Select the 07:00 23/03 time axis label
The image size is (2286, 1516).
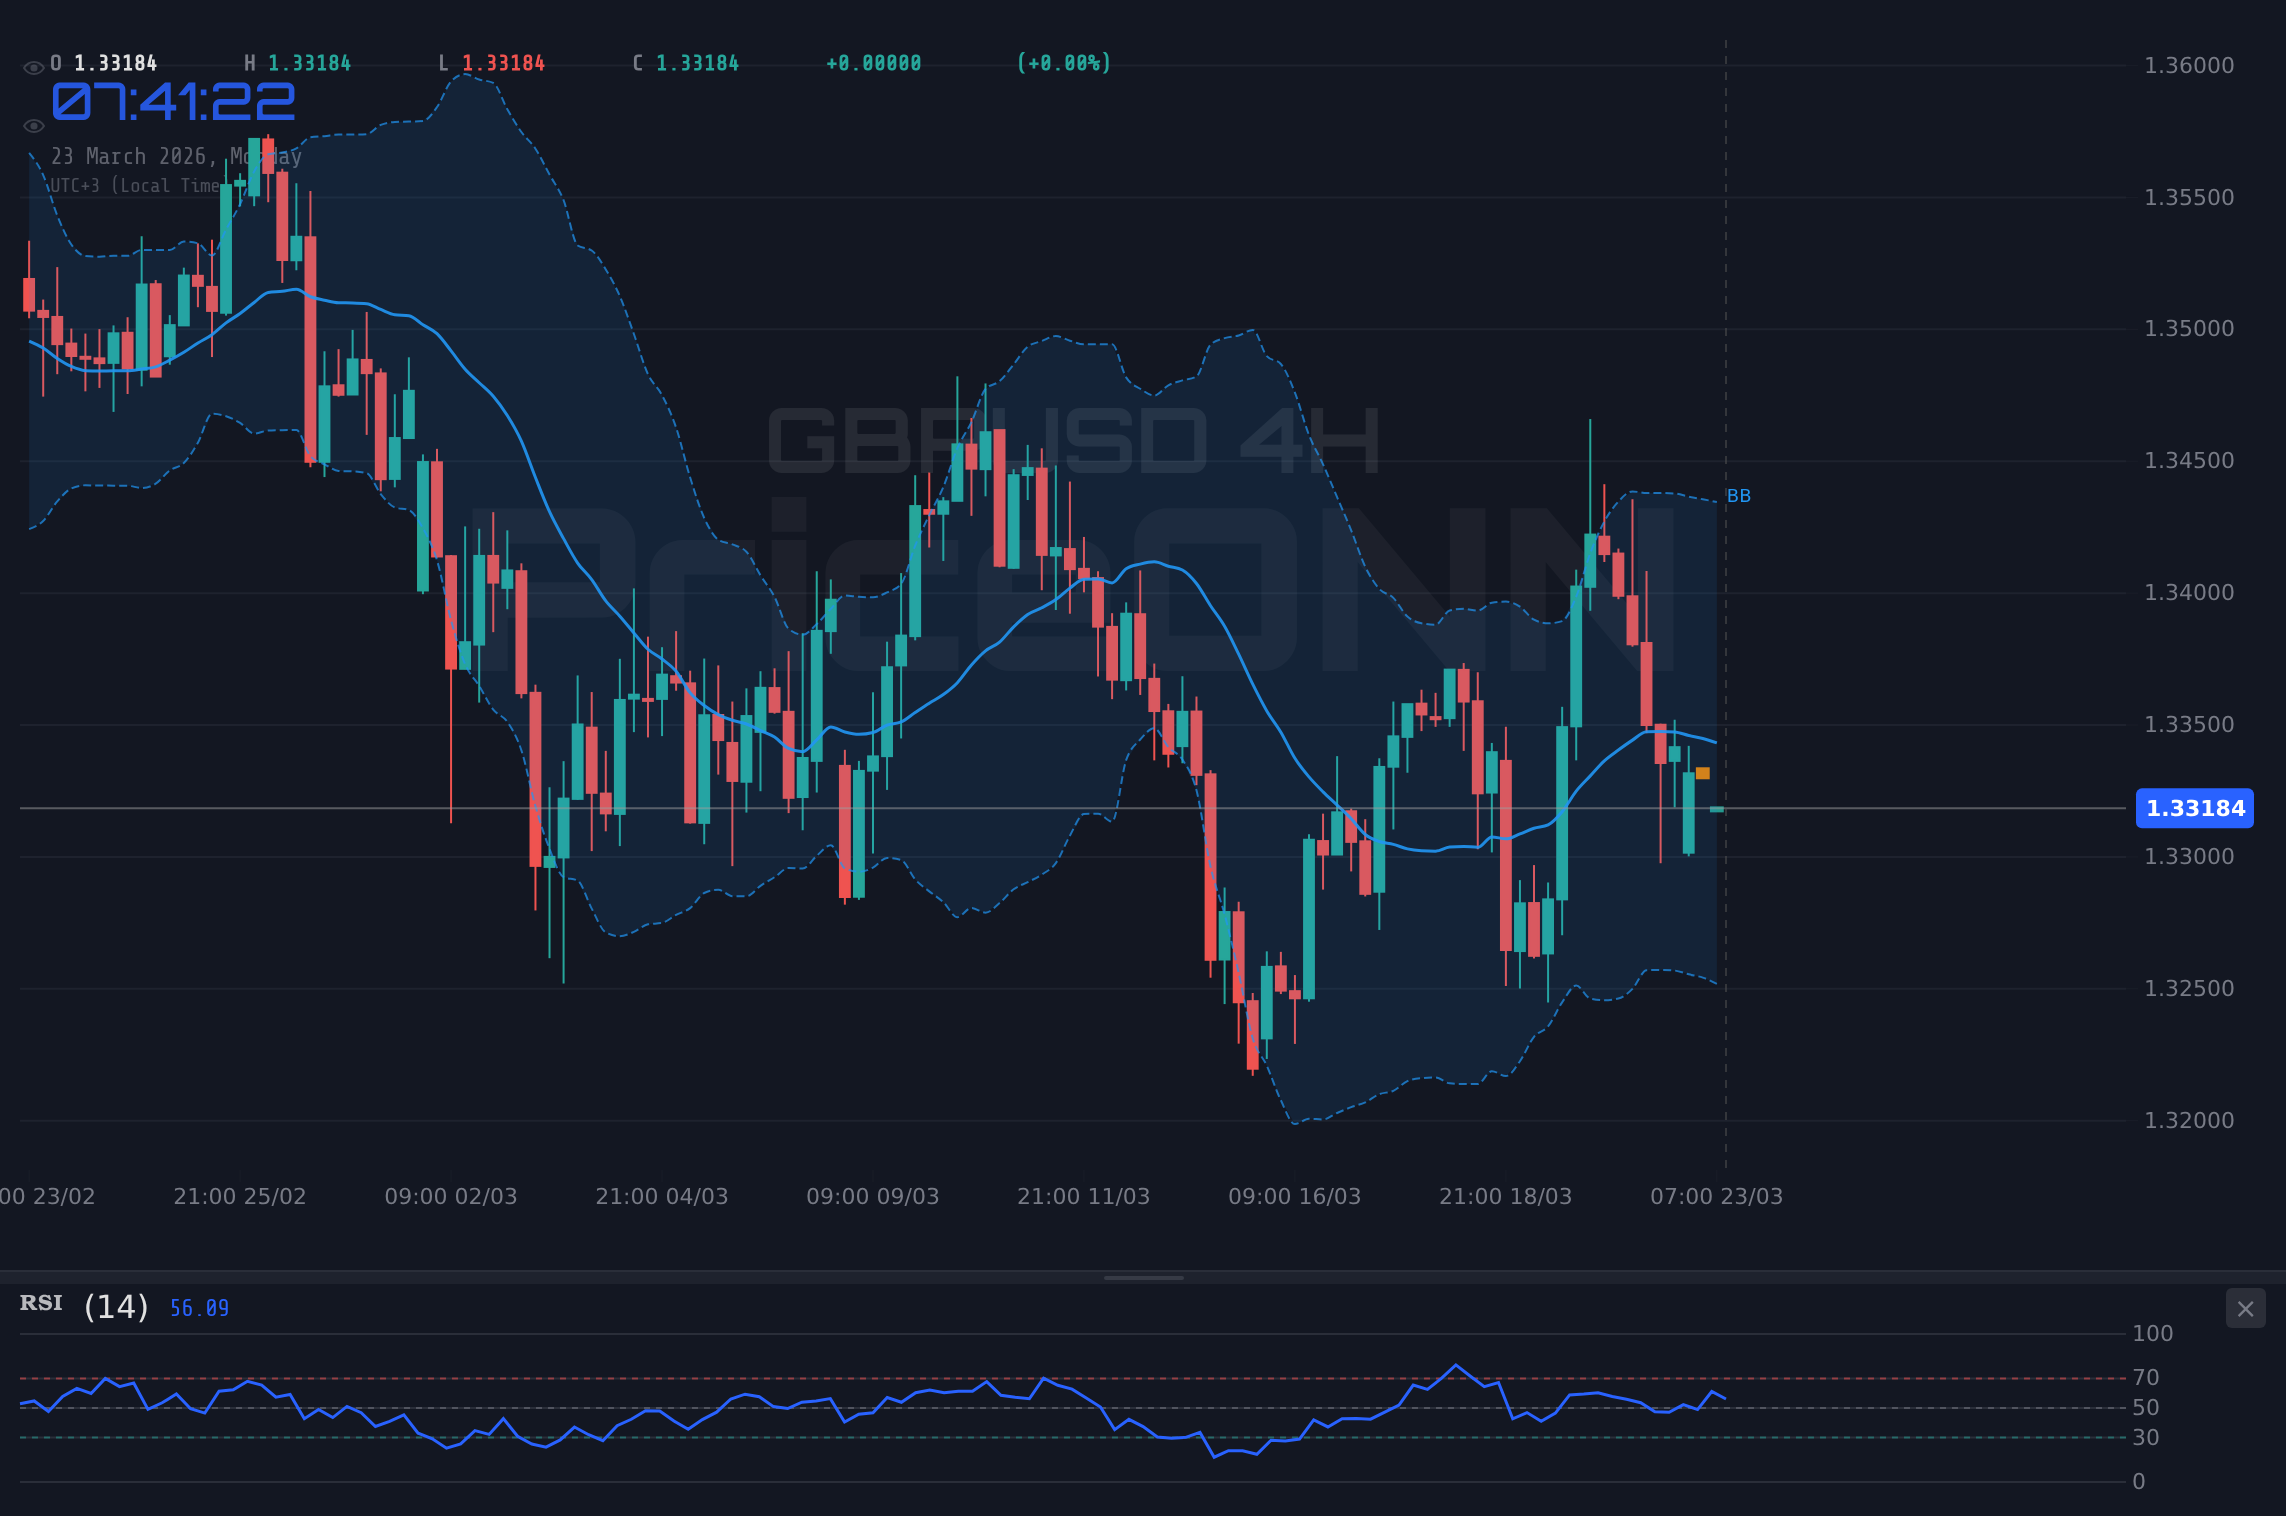[x=1715, y=1195]
